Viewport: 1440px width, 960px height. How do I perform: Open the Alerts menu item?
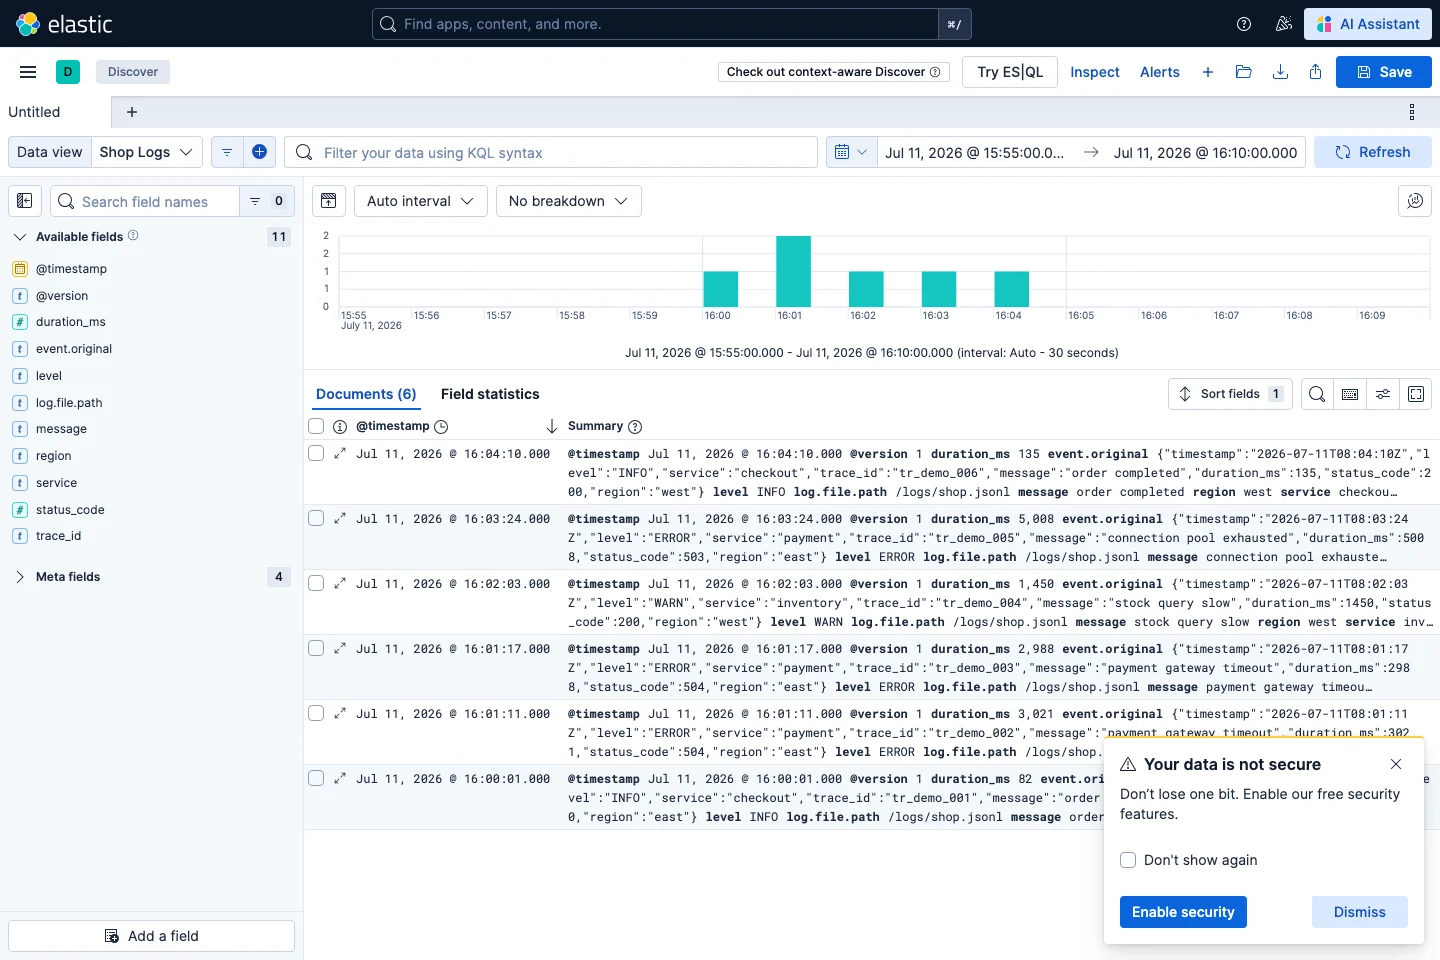(x=1160, y=72)
